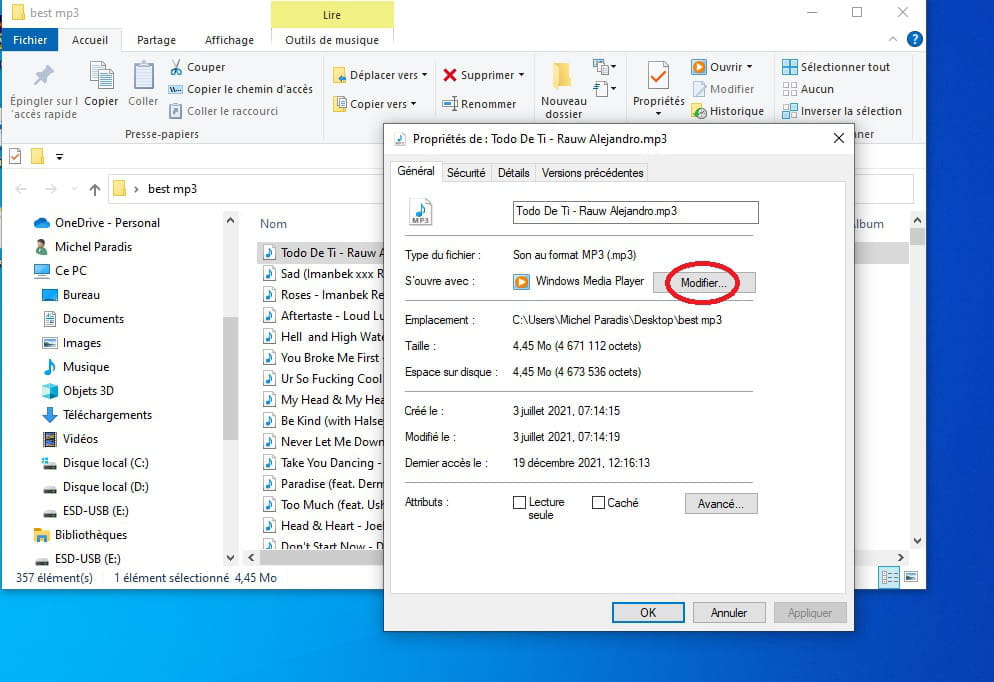Open Bibliothèques in sidebar
Viewport: 994px width, 682px height.
(80, 535)
